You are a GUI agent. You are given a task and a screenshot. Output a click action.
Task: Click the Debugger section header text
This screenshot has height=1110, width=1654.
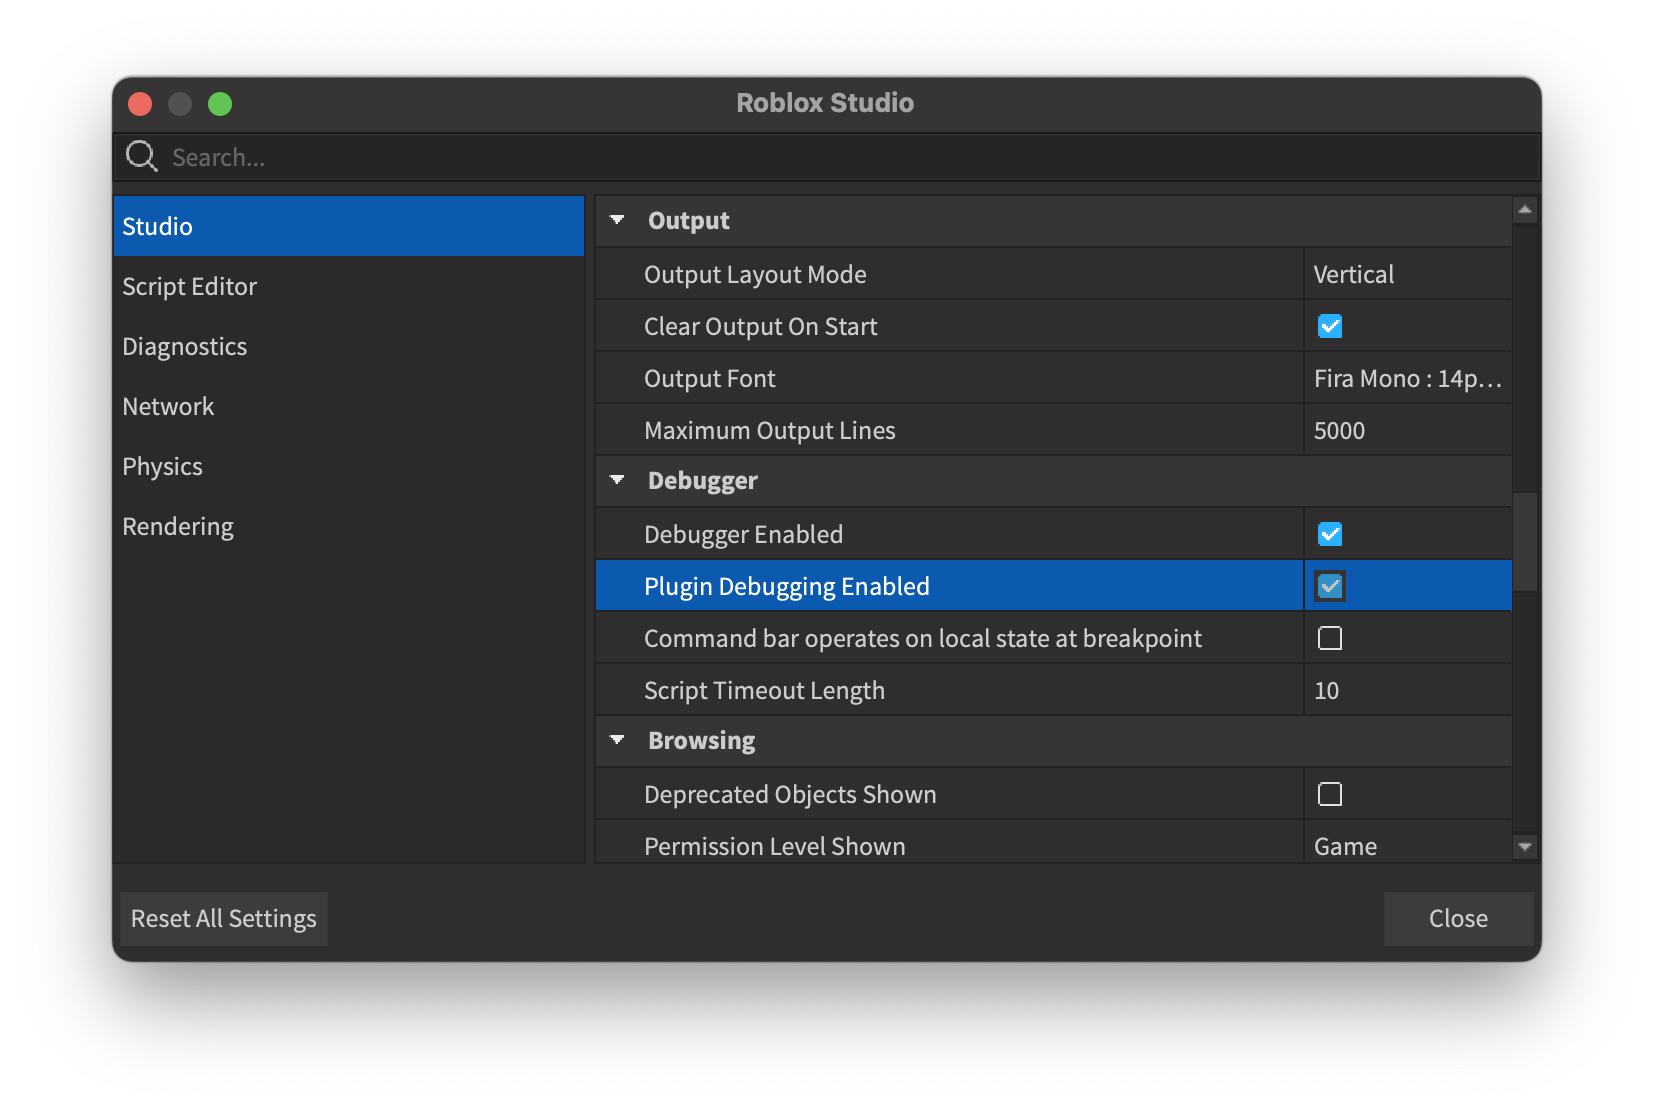[703, 481]
